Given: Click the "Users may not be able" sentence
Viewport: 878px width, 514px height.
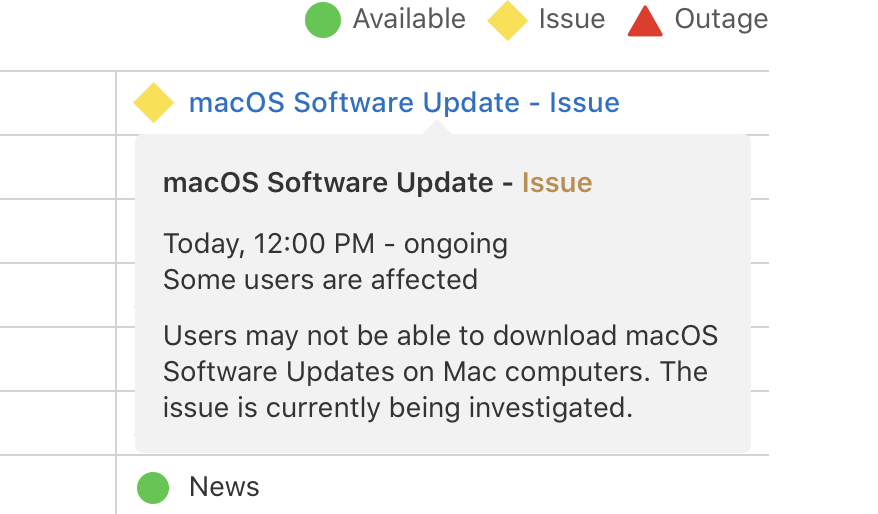Looking at the screenshot, I should point(440,335).
